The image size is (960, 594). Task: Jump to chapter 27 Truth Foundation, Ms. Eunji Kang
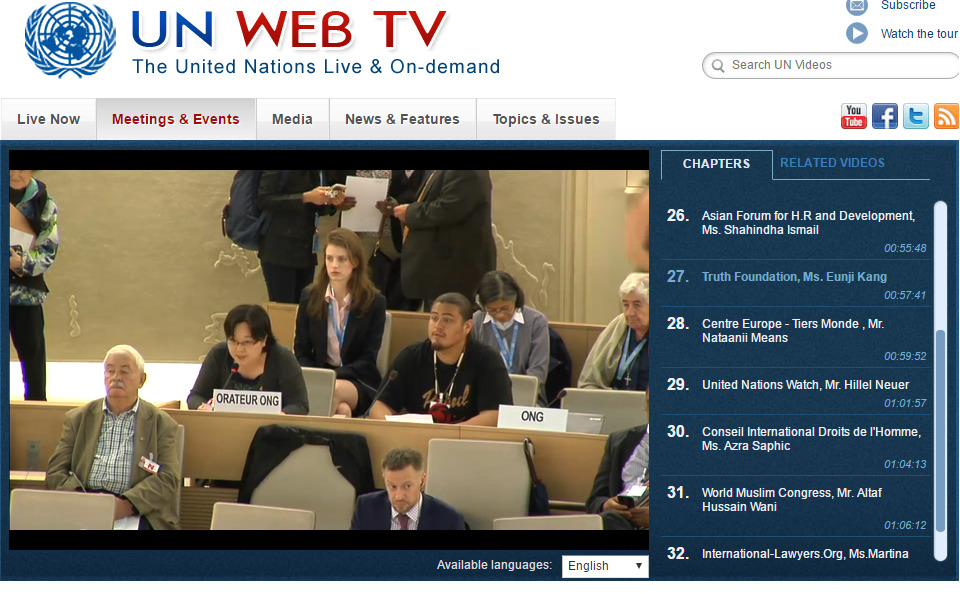(796, 284)
